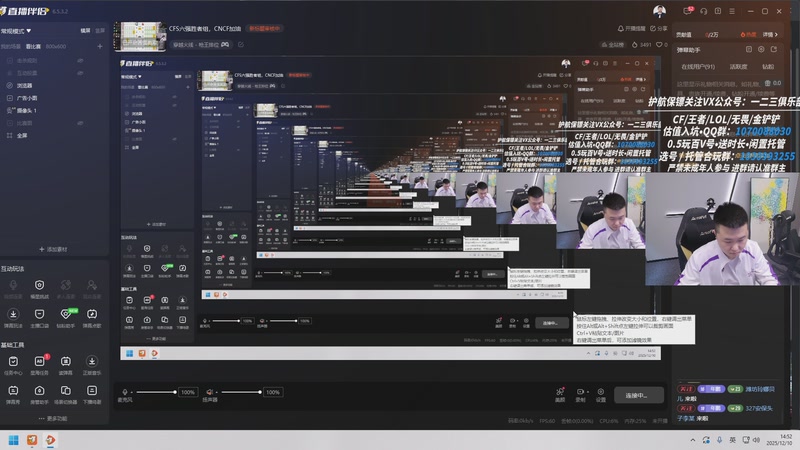Edit the stream title pencil icon
This screenshot has height=450, width=800.
coord(241,44)
